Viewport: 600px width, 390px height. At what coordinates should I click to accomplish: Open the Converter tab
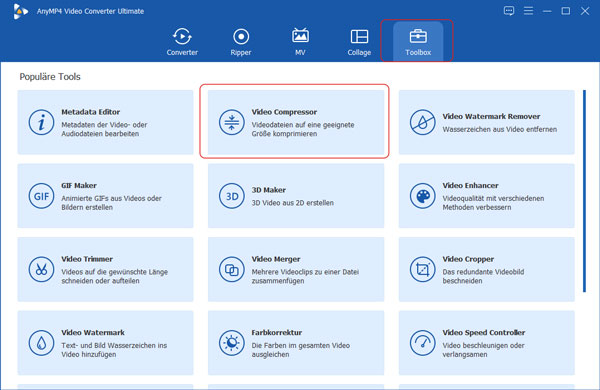(182, 42)
